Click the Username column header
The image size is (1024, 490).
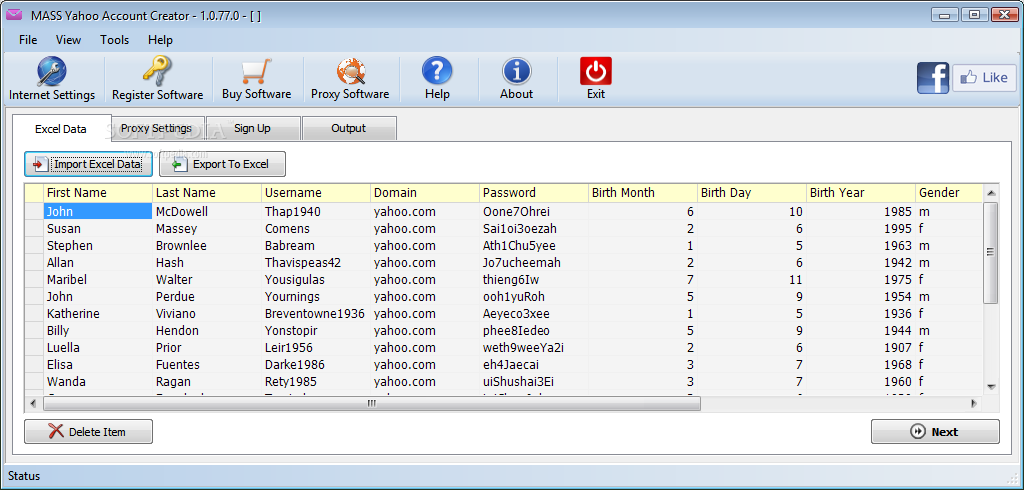(316, 193)
